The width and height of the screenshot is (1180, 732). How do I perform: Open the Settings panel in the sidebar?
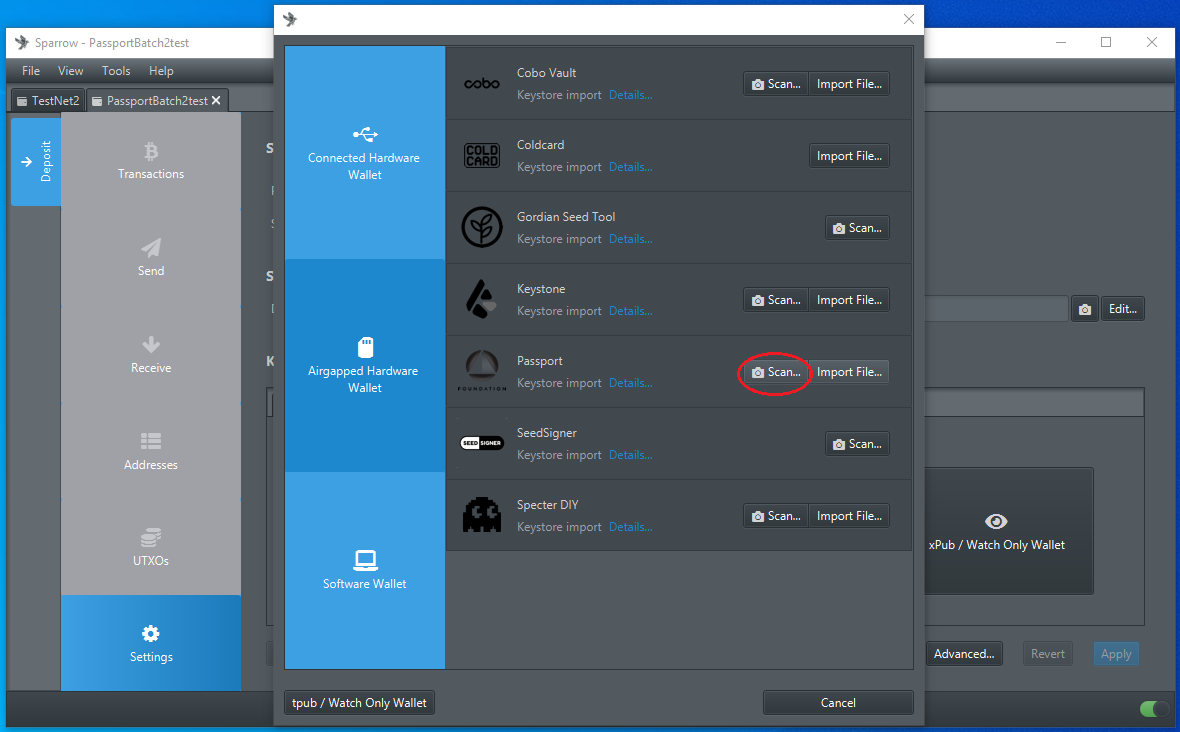151,643
